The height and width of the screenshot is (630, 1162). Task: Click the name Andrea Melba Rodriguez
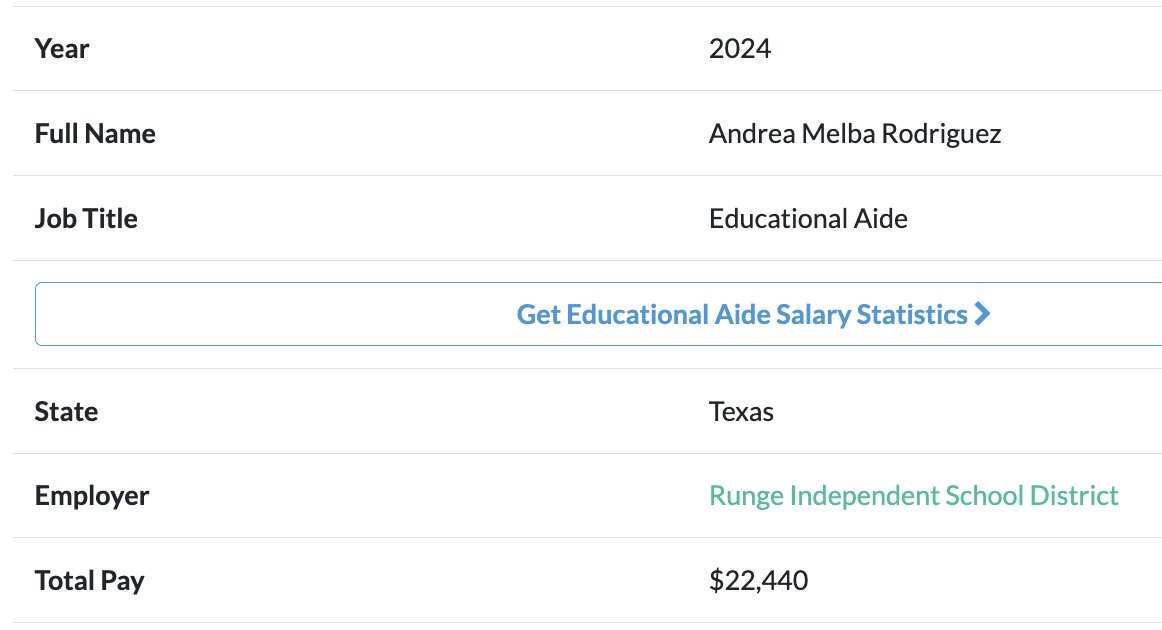pyautogui.click(x=854, y=134)
